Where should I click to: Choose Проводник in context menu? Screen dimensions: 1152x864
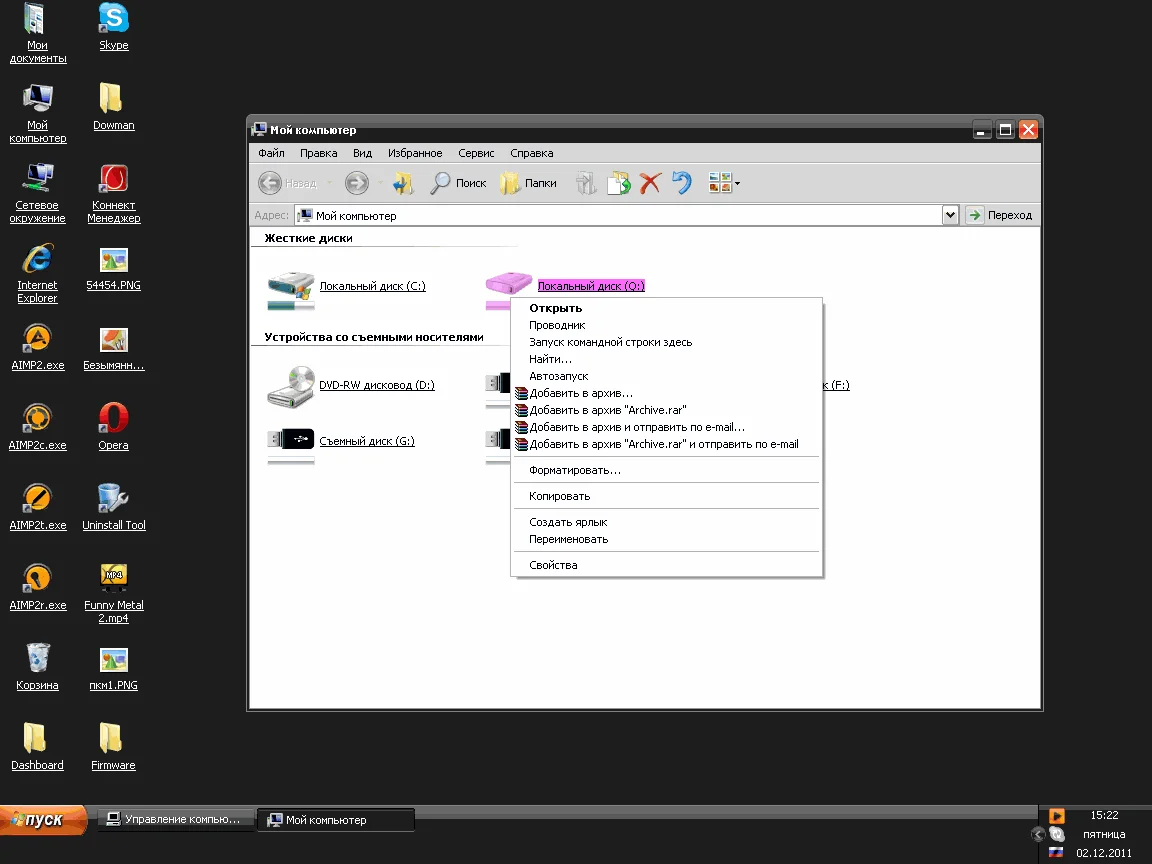(666, 325)
